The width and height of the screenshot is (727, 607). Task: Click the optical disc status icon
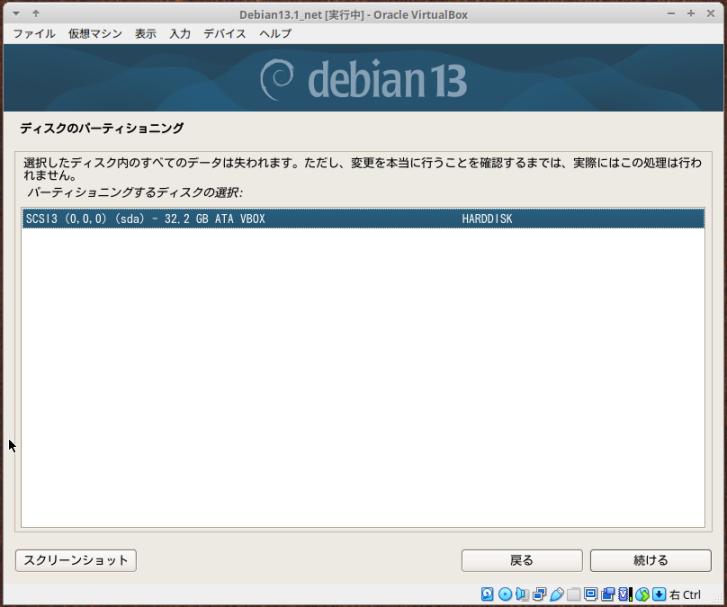pyautogui.click(x=505, y=594)
